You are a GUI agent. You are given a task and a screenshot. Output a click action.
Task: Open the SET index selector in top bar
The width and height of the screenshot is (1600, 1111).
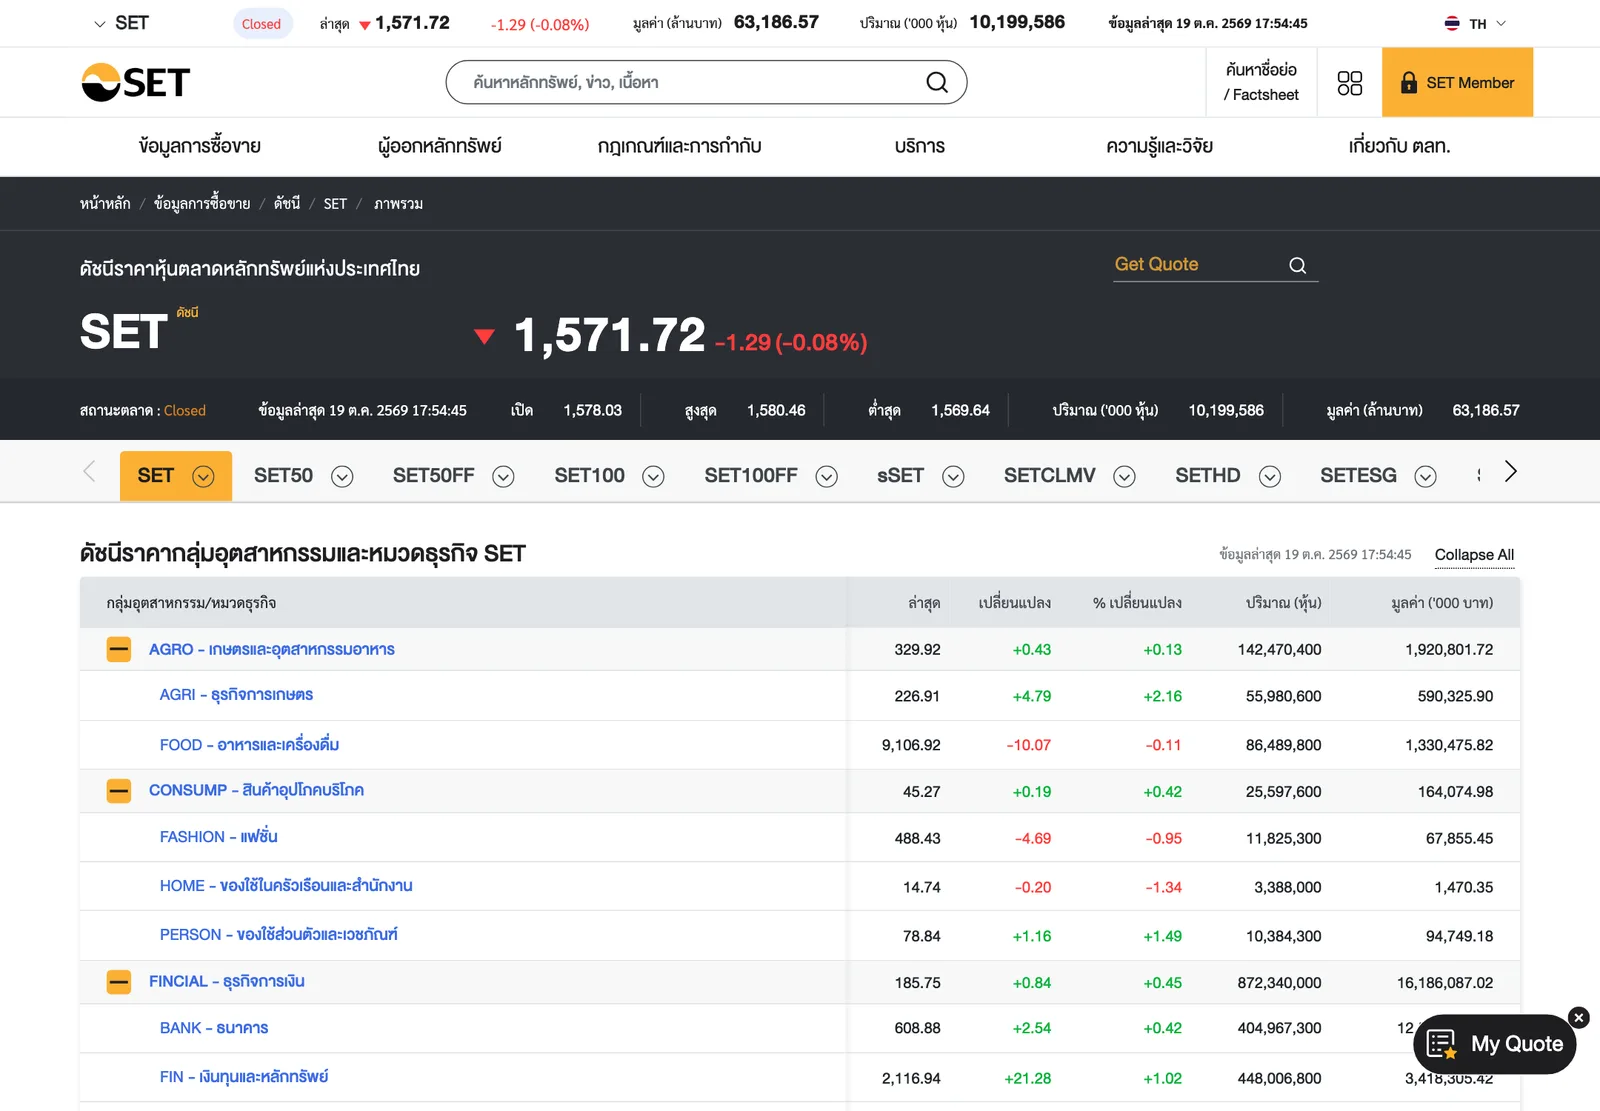tap(121, 23)
